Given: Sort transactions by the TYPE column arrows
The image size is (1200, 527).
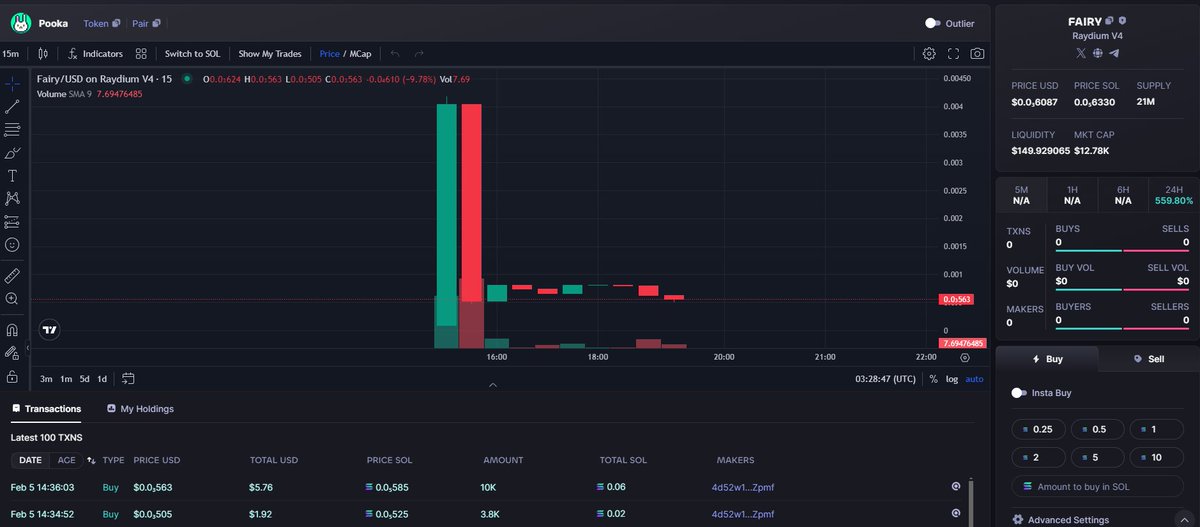Looking at the screenshot, I should [91, 460].
